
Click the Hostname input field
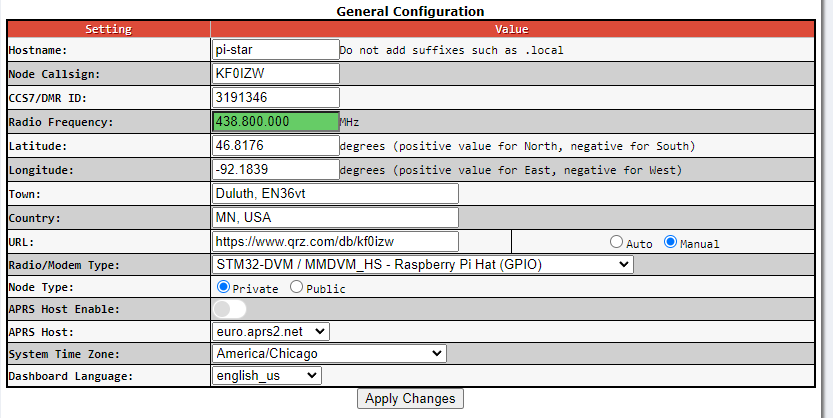click(276, 49)
